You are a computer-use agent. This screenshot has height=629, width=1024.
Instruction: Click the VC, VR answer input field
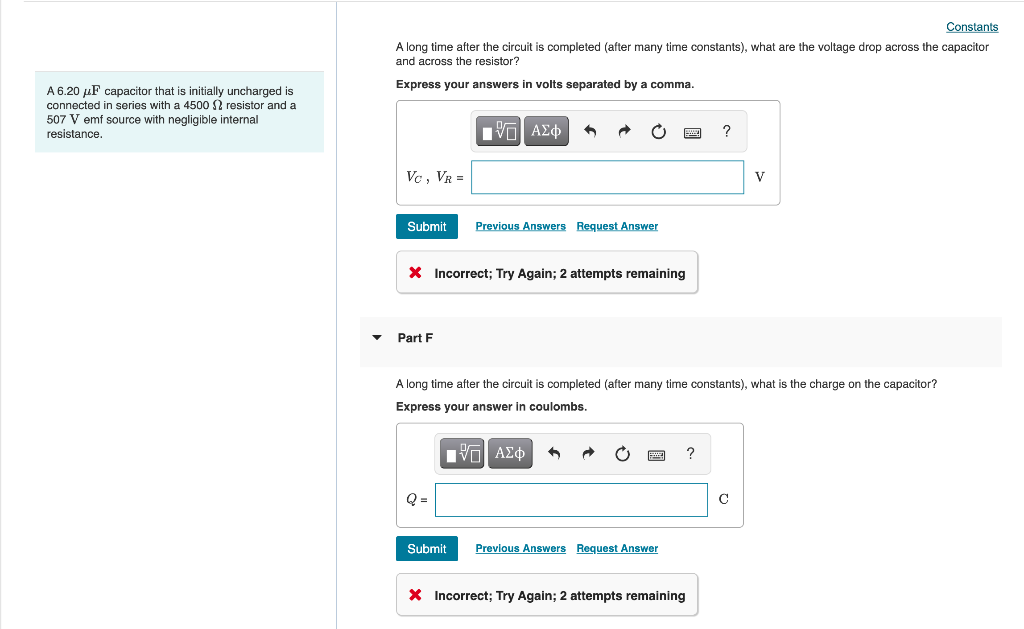[x=607, y=177]
